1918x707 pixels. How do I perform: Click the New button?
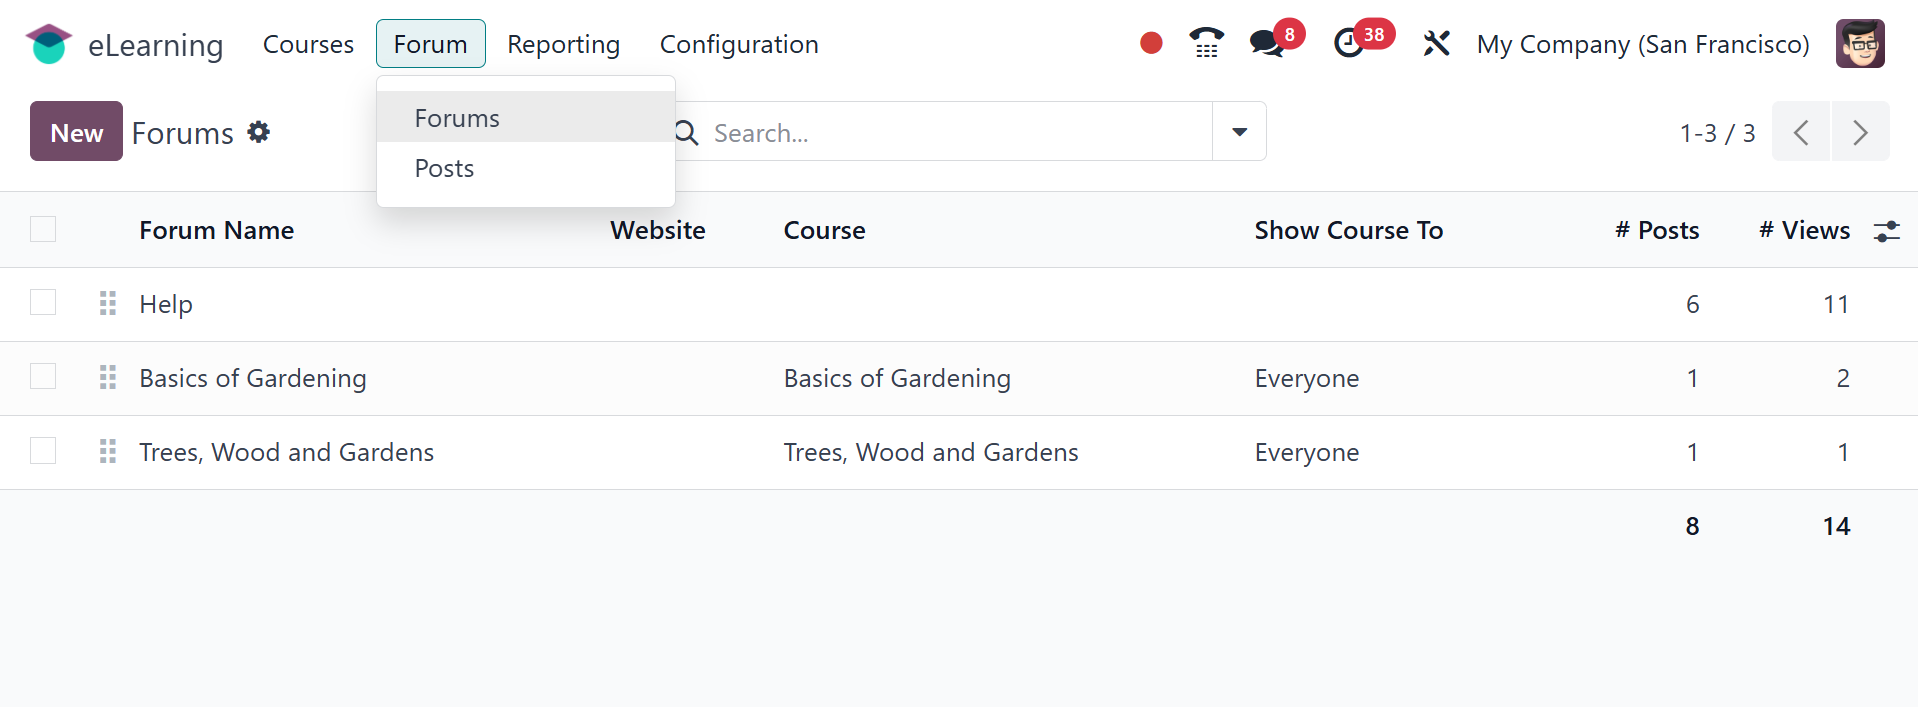point(76,132)
